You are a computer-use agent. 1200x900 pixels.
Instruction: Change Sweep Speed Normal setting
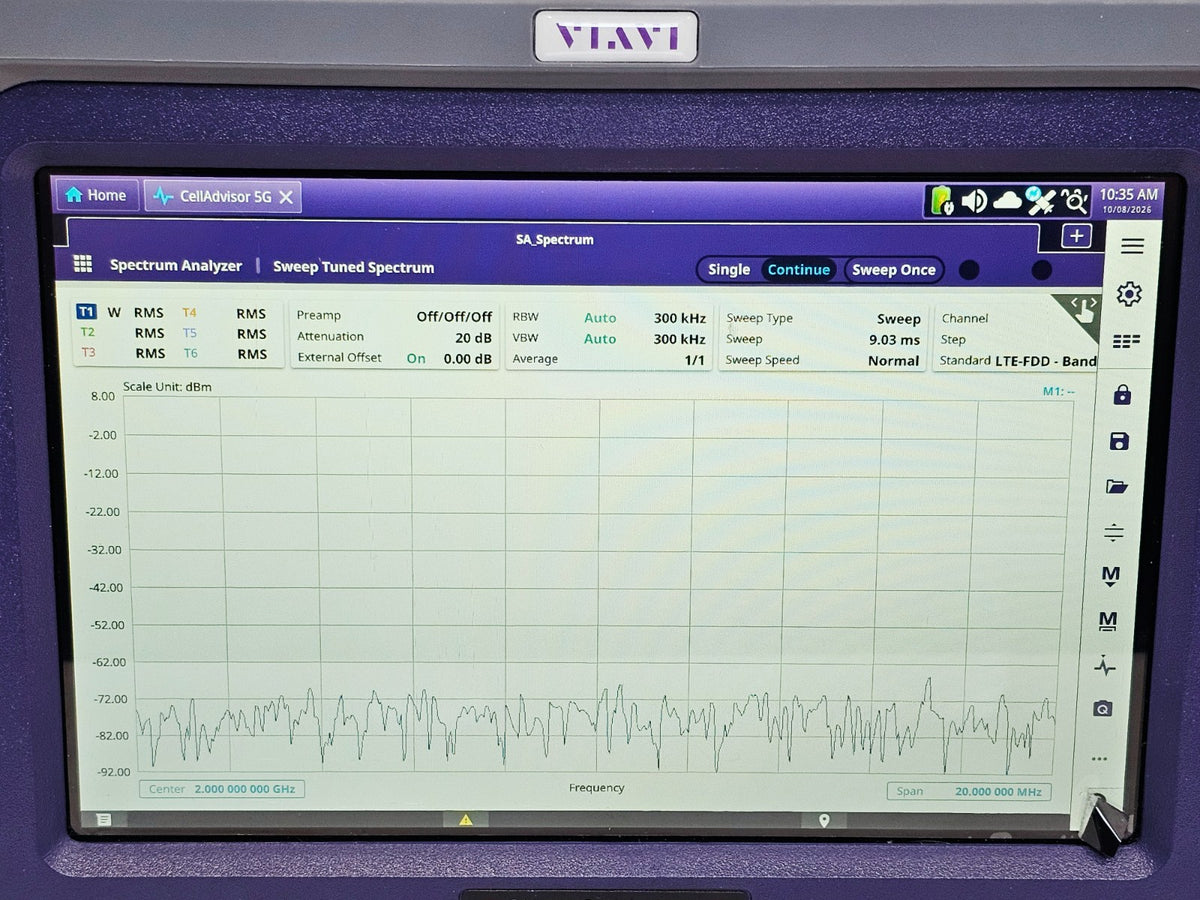[893, 361]
